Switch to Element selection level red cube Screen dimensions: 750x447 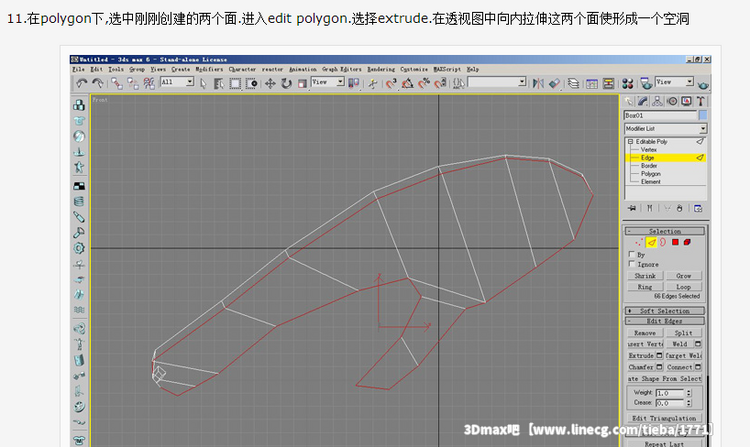click(687, 242)
